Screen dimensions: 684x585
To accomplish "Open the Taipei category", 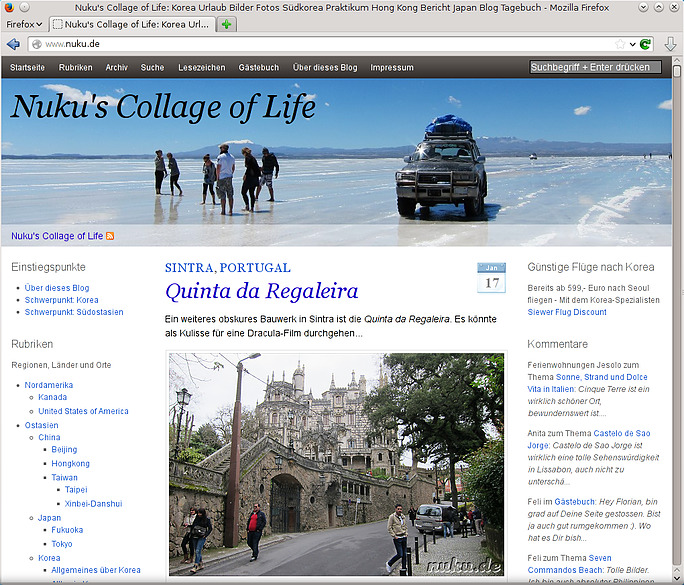I will (x=76, y=490).
